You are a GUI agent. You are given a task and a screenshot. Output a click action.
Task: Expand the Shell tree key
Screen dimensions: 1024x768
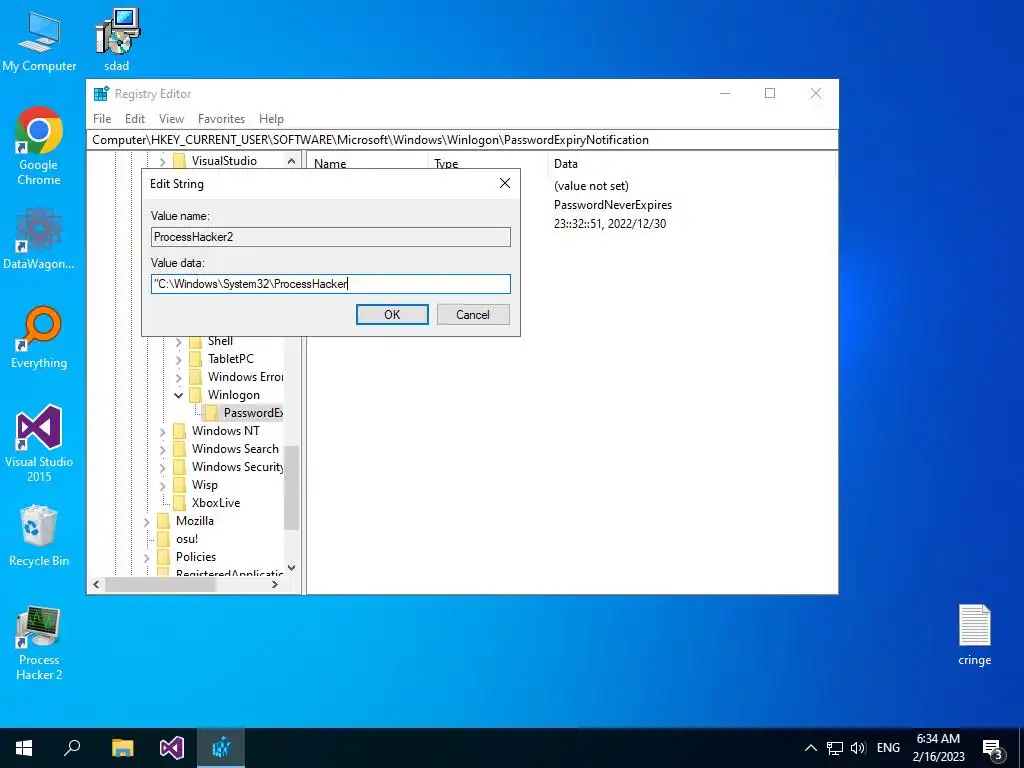[178, 342]
